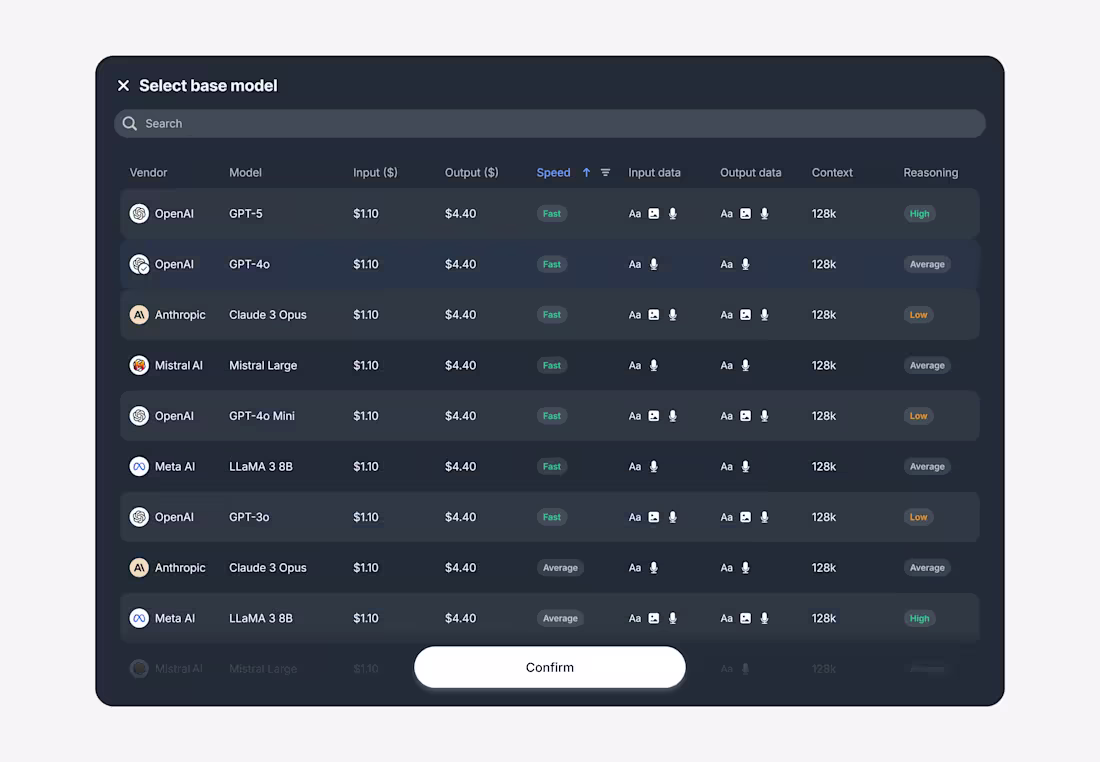Viewport: 1100px width, 762px height.
Task: Click the search magnifier icon
Action: coord(130,123)
